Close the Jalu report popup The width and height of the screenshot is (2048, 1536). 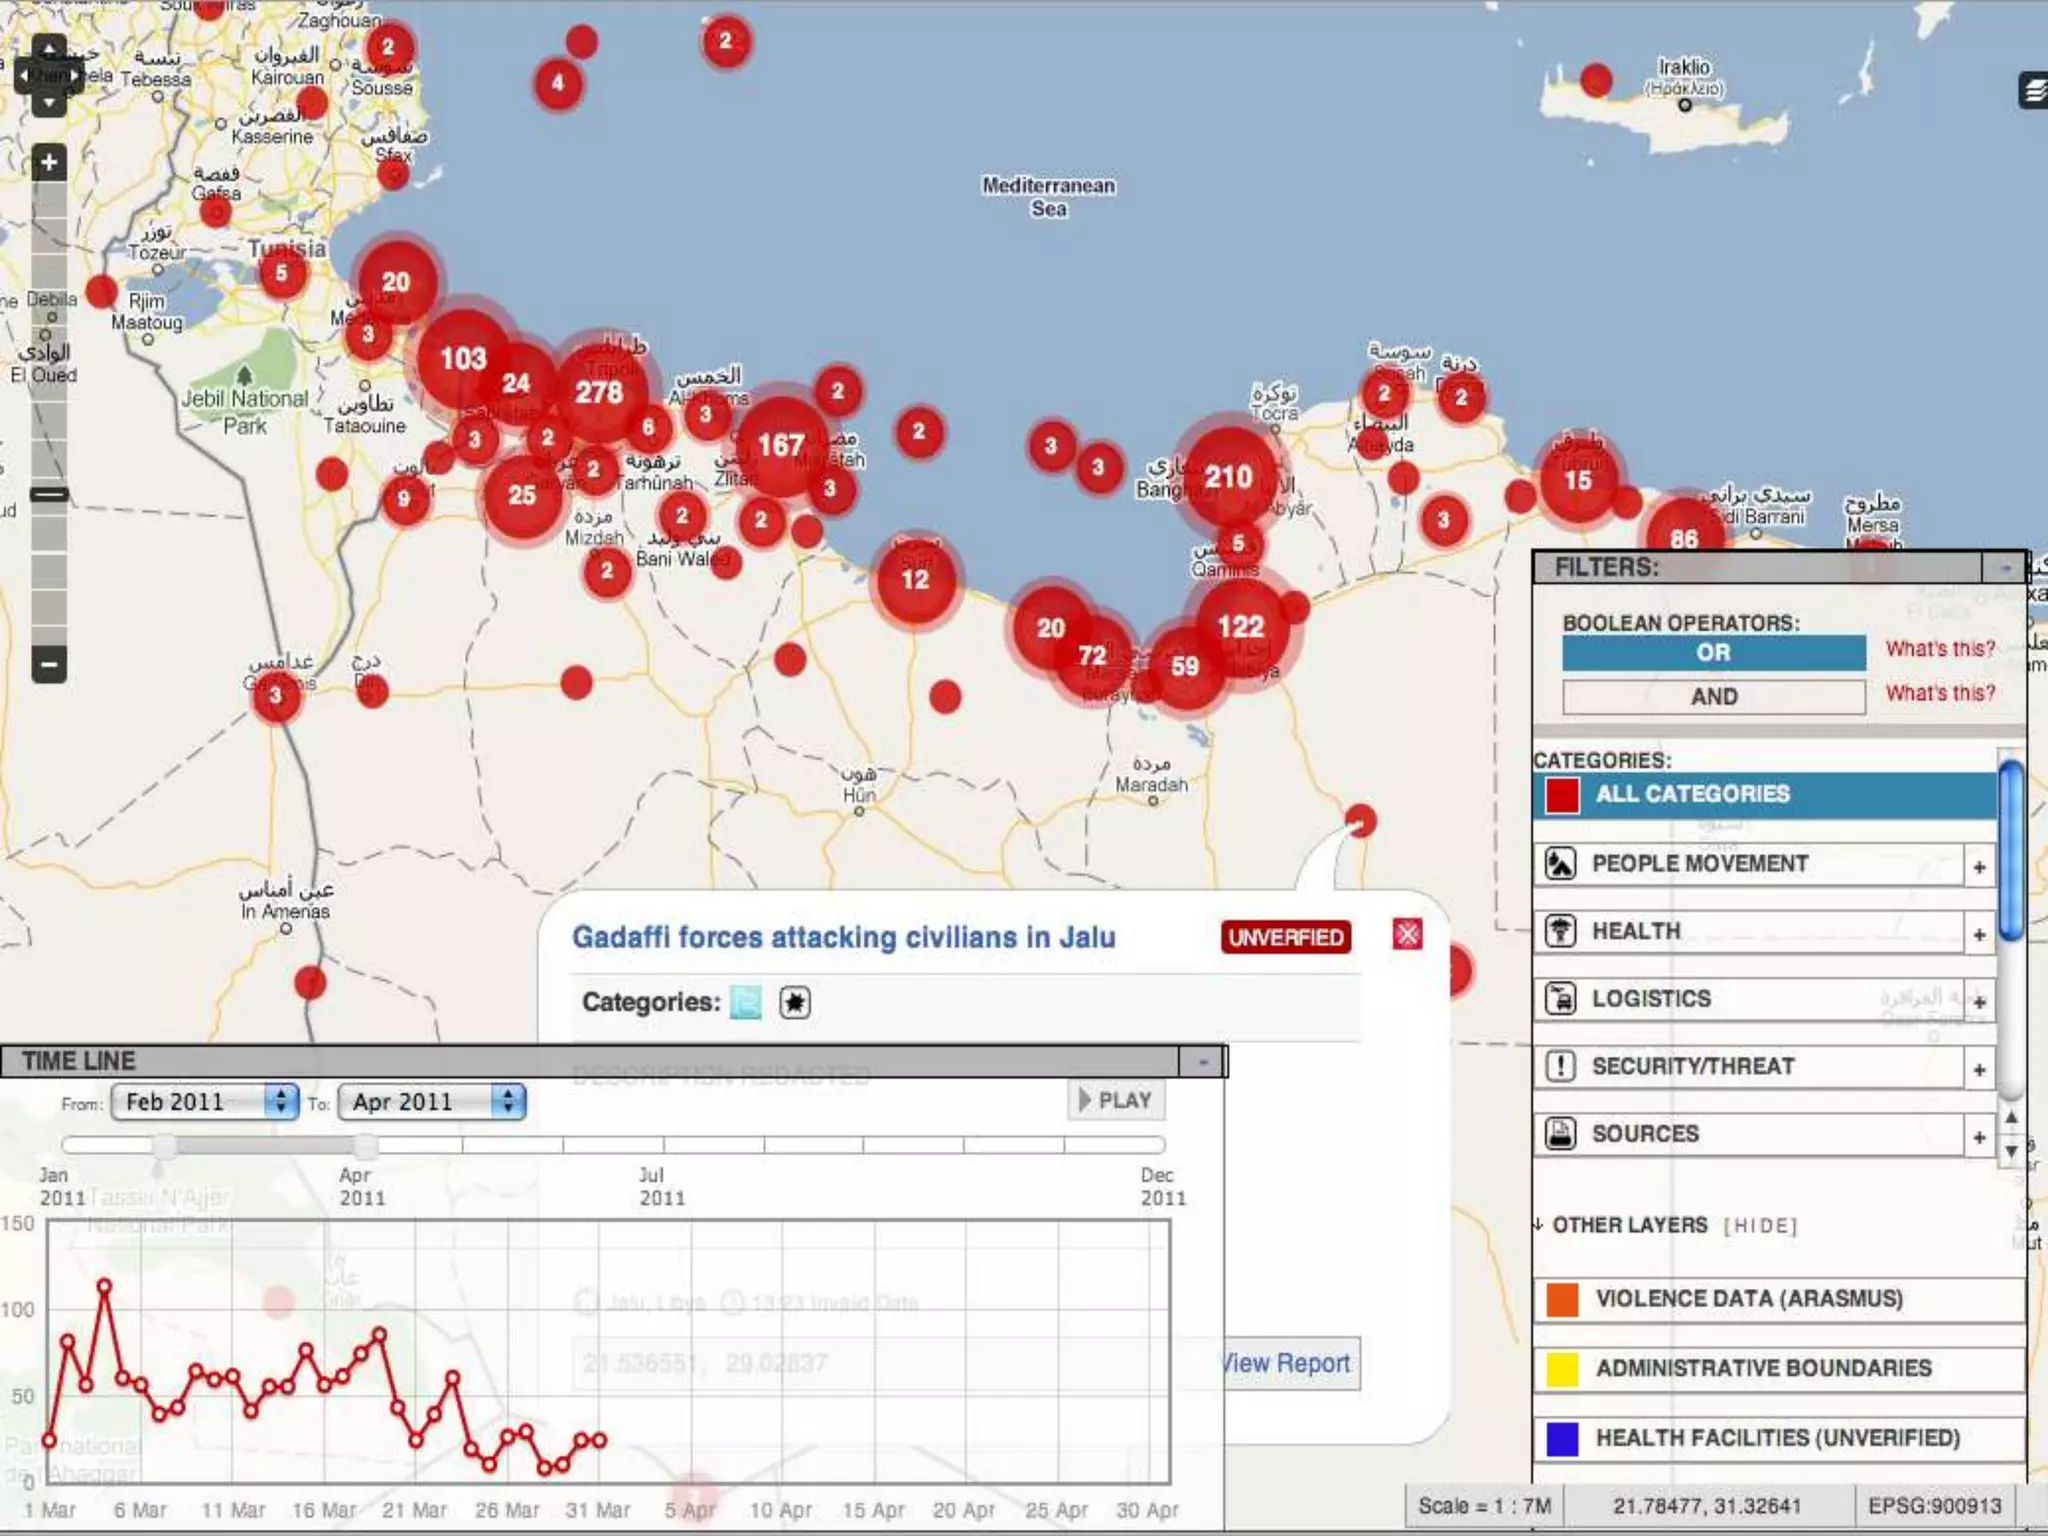pyautogui.click(x=1407, y=935)
